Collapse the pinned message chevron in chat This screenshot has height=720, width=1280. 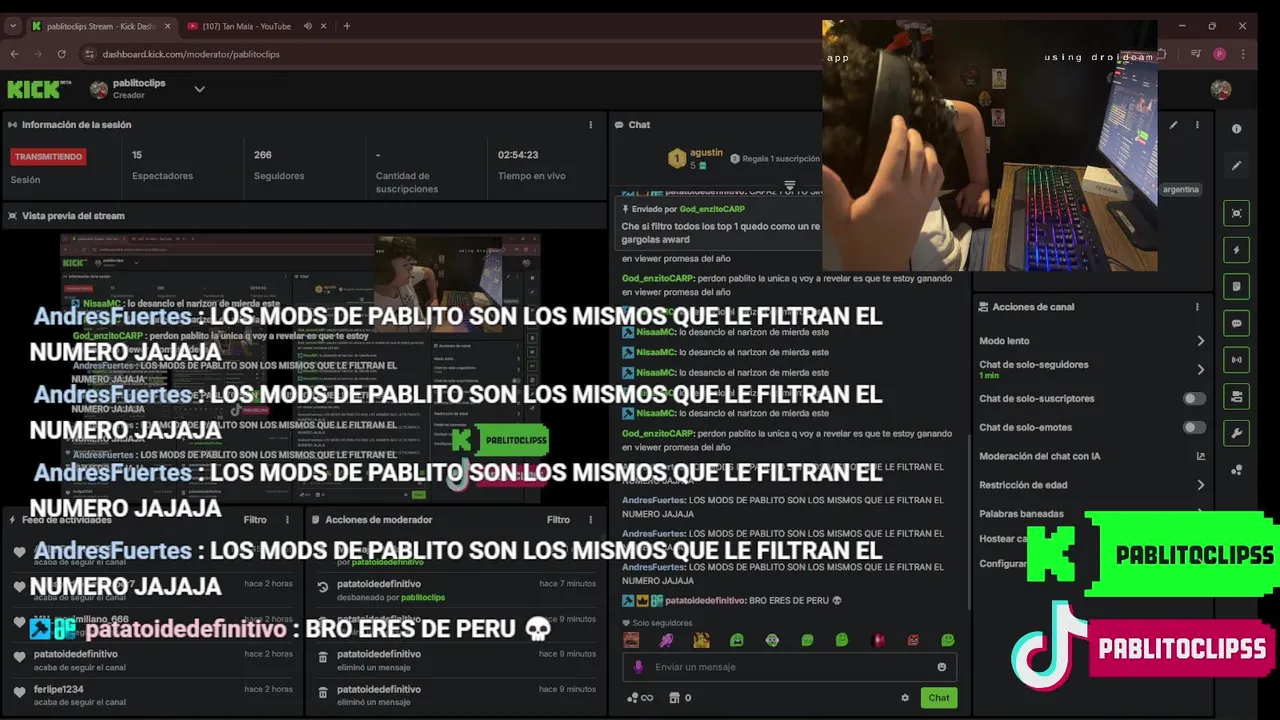point(790,187)
